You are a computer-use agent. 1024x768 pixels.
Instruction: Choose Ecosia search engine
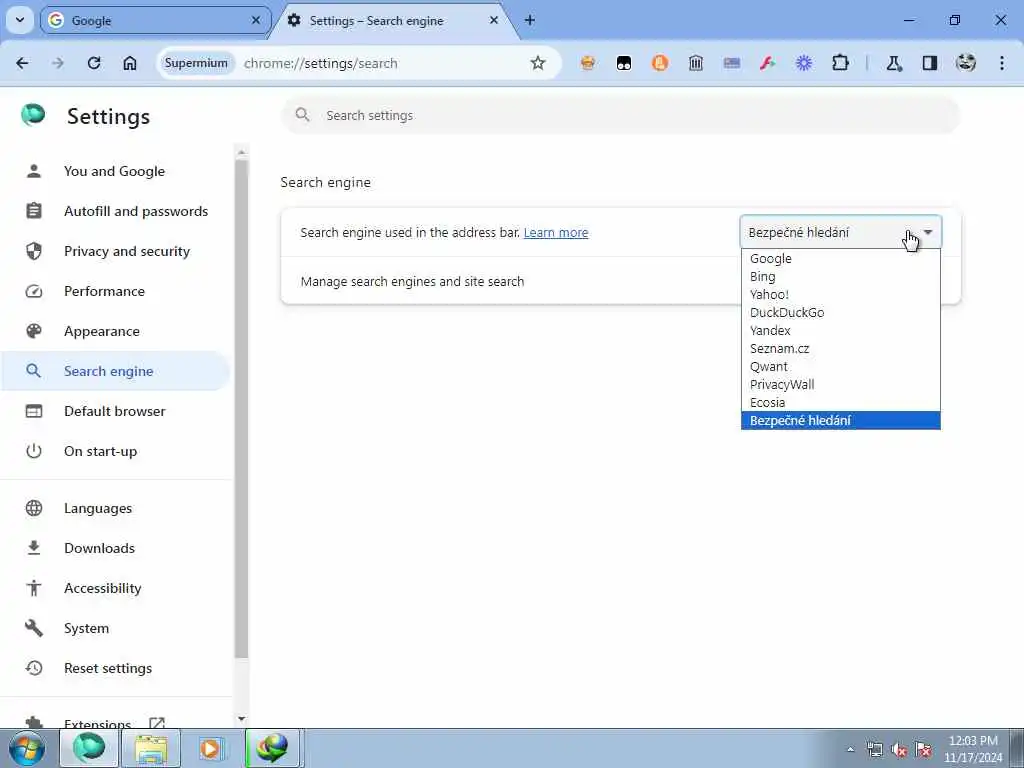(x=840, y=402)
